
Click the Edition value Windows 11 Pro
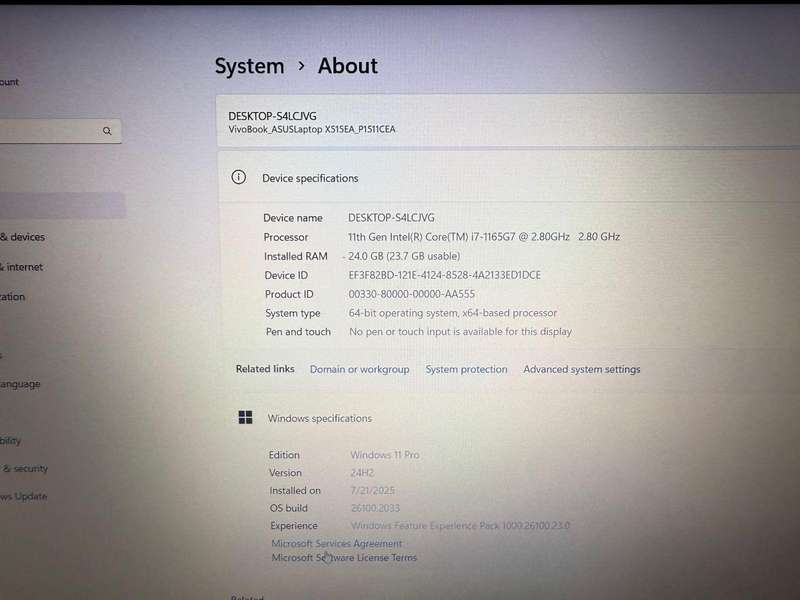pyautogui.click(x=385, y=455)
